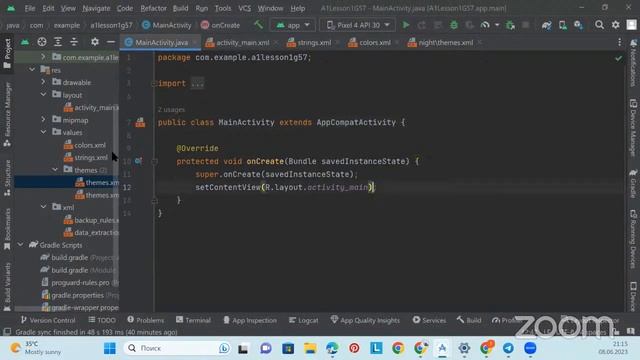
Task: Click Windows search box on taskbar
Action: (178, 348)
